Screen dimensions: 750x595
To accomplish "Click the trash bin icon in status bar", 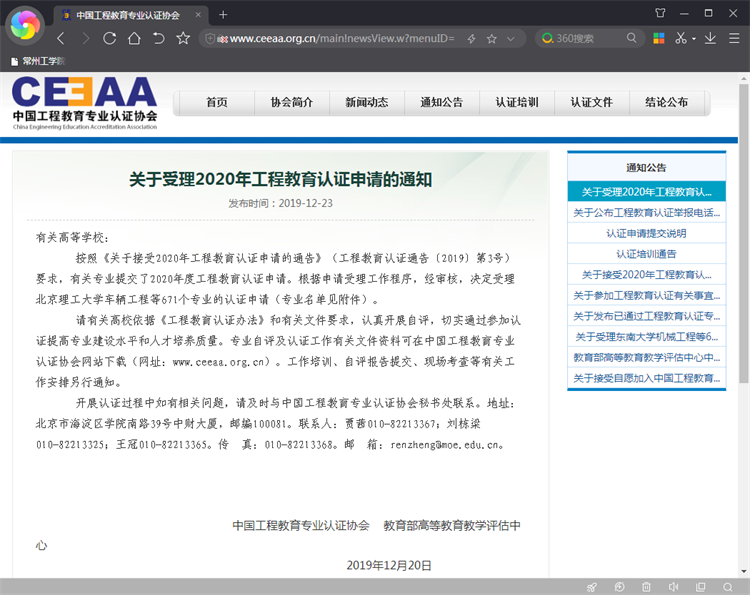I will (647, 587).
